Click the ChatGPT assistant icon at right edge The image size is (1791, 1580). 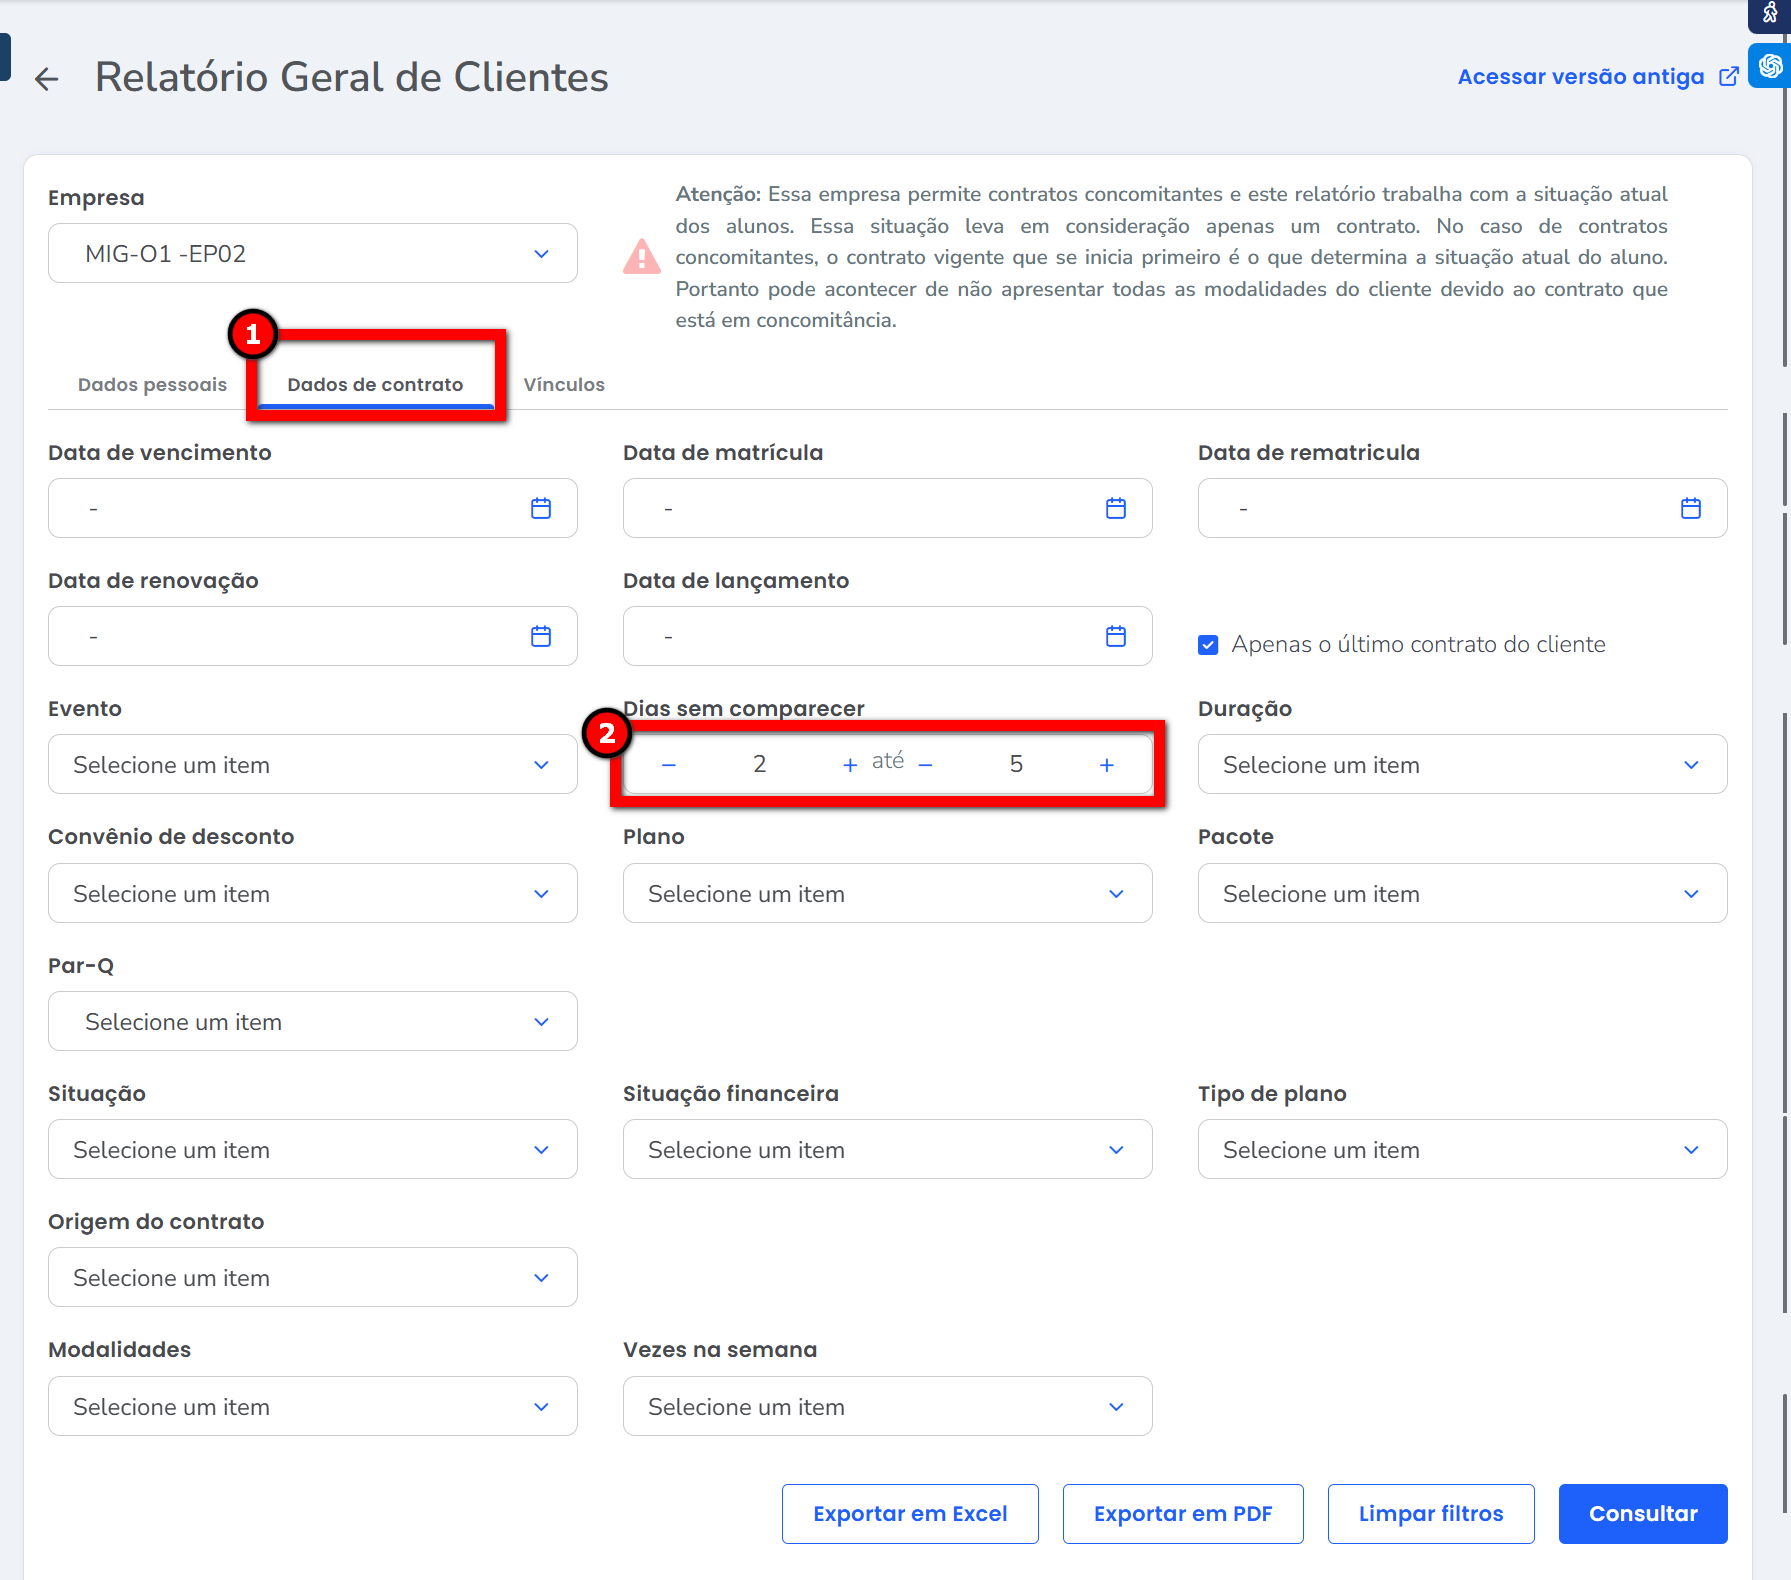1771,66
